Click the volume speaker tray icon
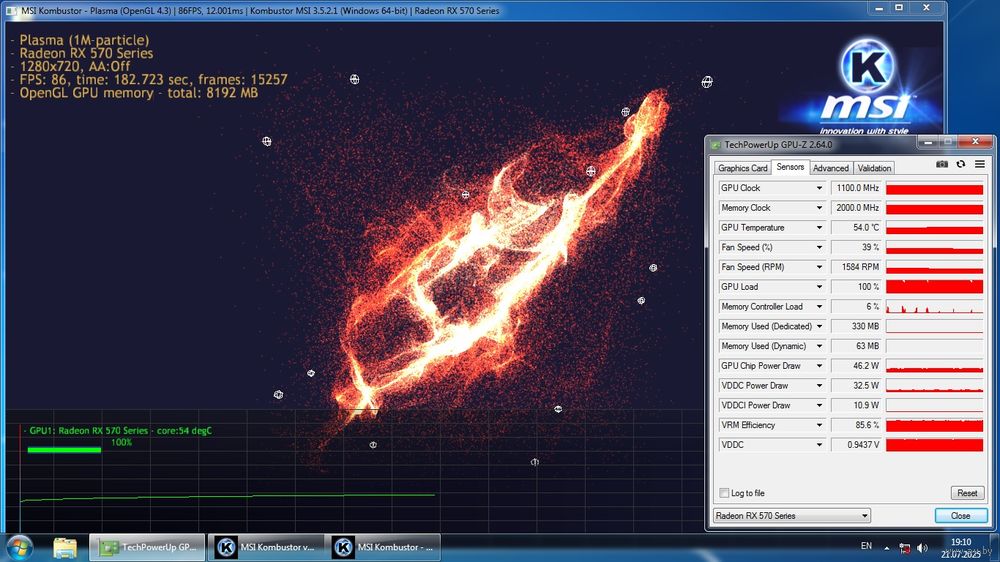The image size is (1000, 562). [x=922, y=548]
